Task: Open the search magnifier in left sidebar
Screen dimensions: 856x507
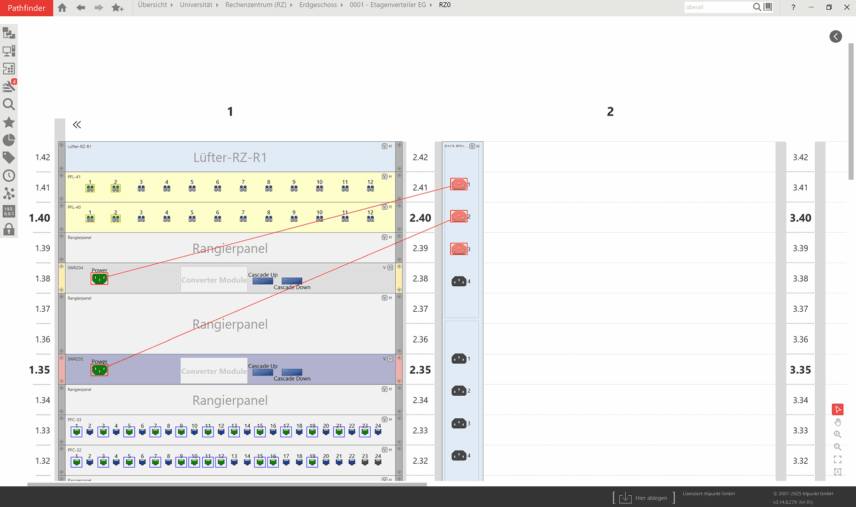Action: (9, 104)
